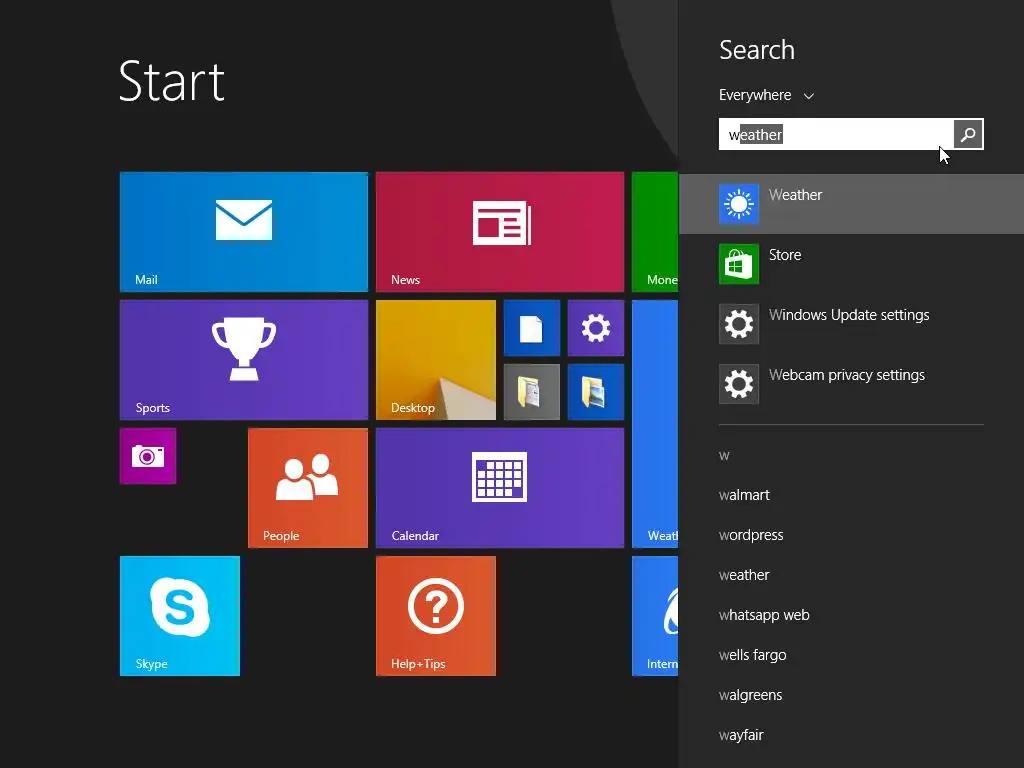Open the News tile
This screenshot has width=1024, height=768.
click(x=500, y=232)
